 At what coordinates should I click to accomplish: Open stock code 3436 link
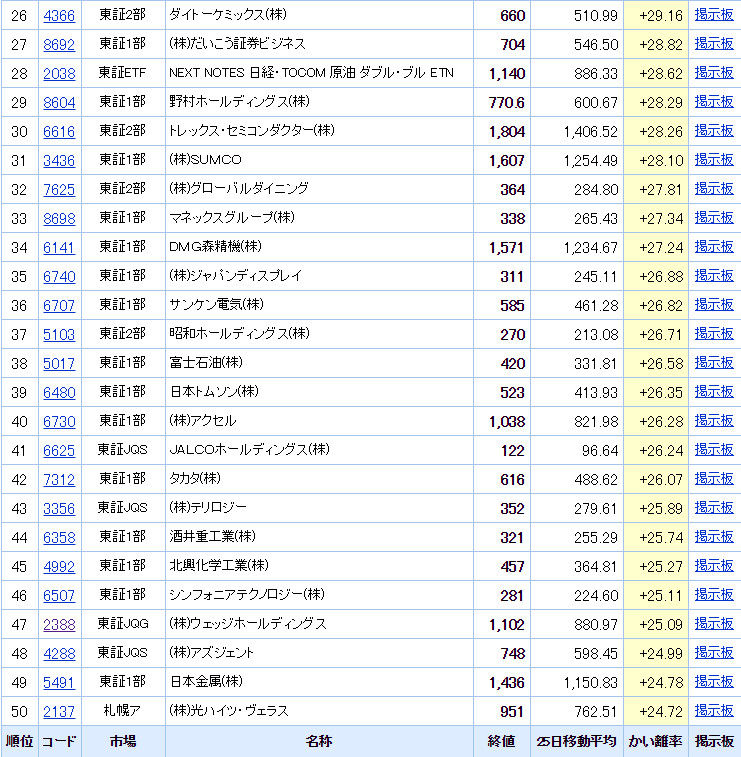pyautogui.click(x=59, y=161)
